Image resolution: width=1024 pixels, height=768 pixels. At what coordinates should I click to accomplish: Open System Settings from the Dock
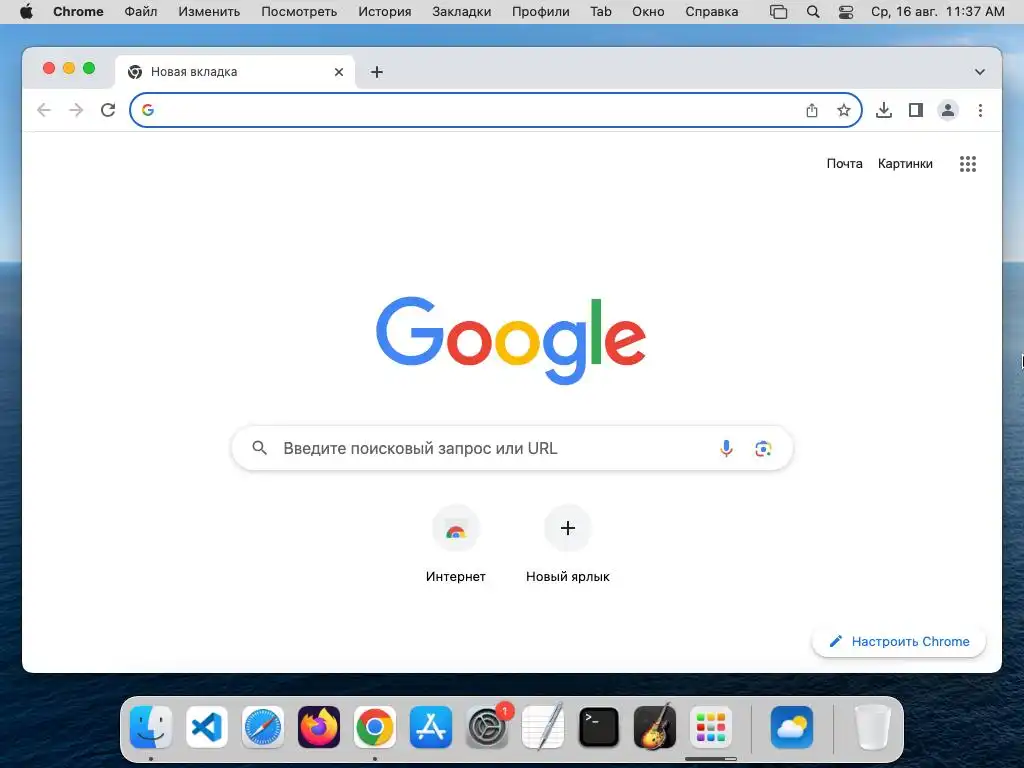tap(487, 727)
